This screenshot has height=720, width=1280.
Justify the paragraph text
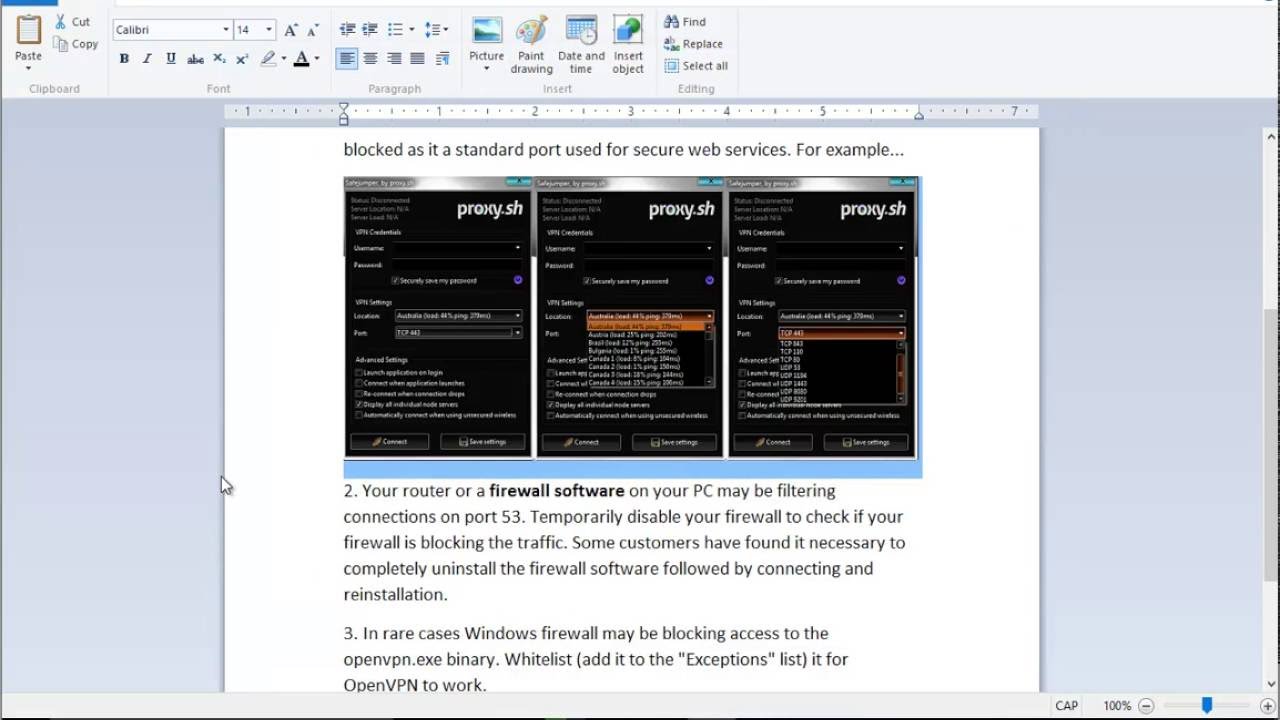(x=418, y=59)
